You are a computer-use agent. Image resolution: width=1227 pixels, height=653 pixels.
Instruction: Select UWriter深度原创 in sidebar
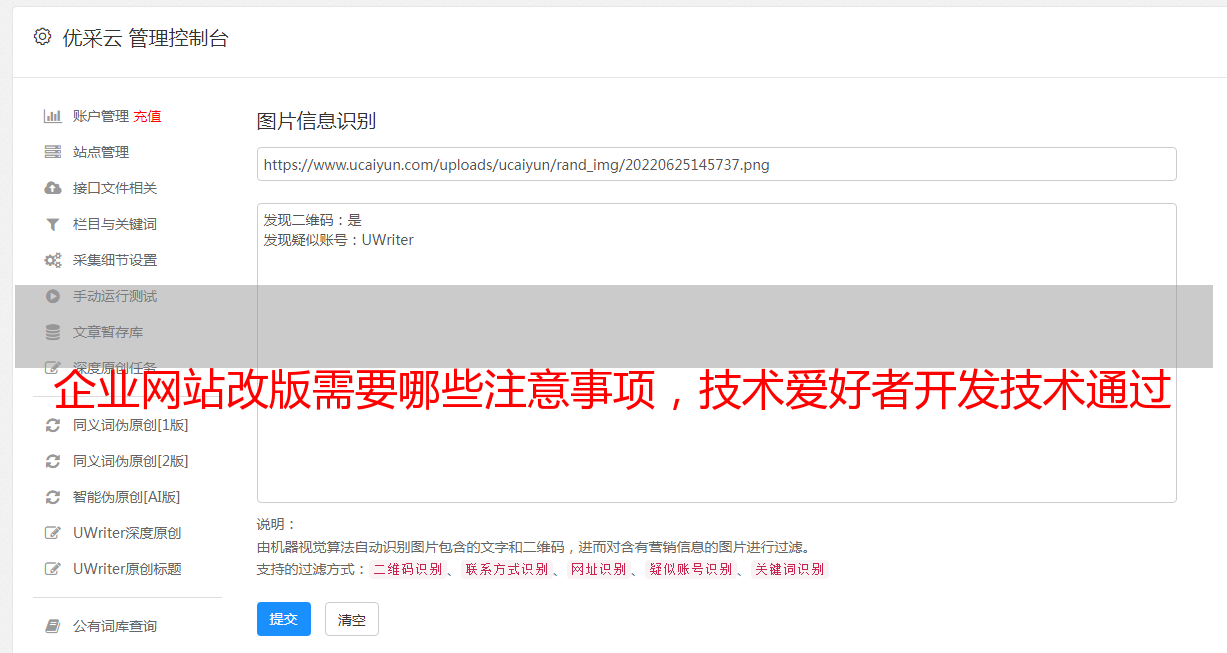click(x=127, y=533)
